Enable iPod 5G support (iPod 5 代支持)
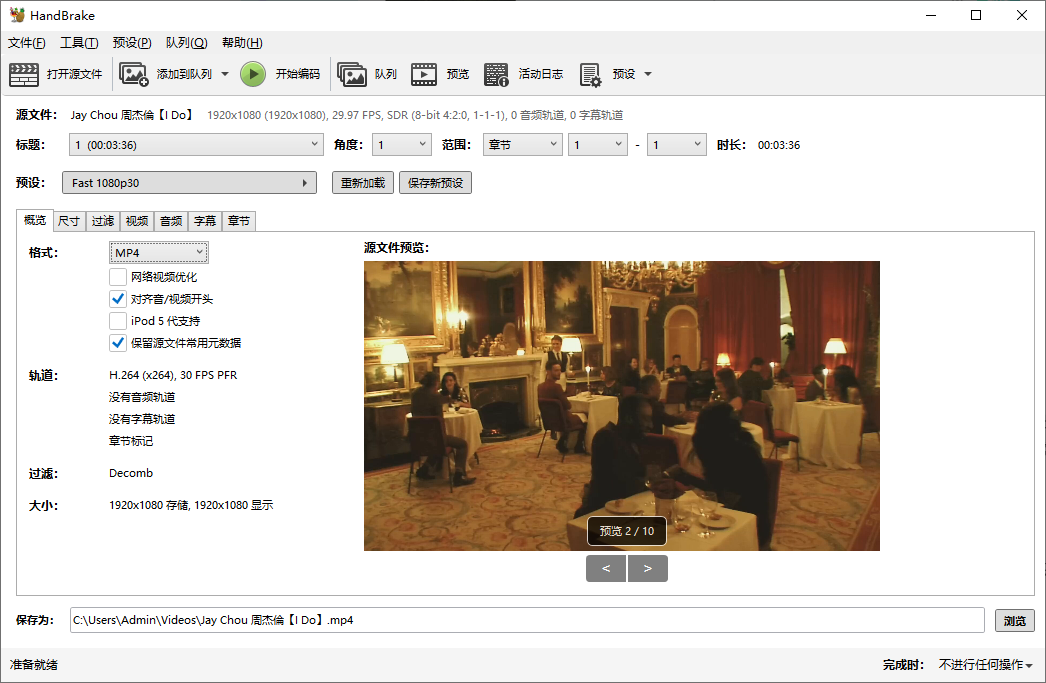This screenshot has width=1046, height=683. [118, 321]
